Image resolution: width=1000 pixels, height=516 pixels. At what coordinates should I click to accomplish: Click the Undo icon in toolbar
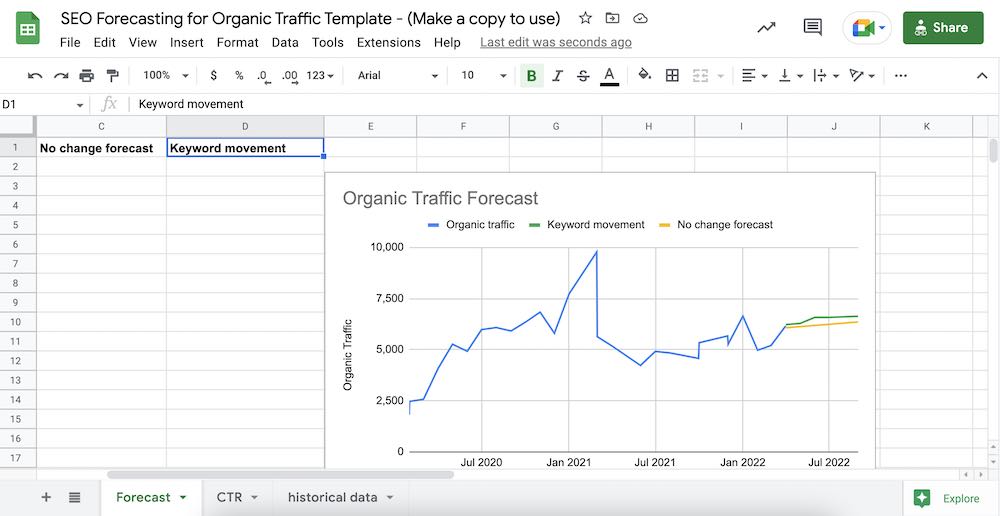pos(35,76)
